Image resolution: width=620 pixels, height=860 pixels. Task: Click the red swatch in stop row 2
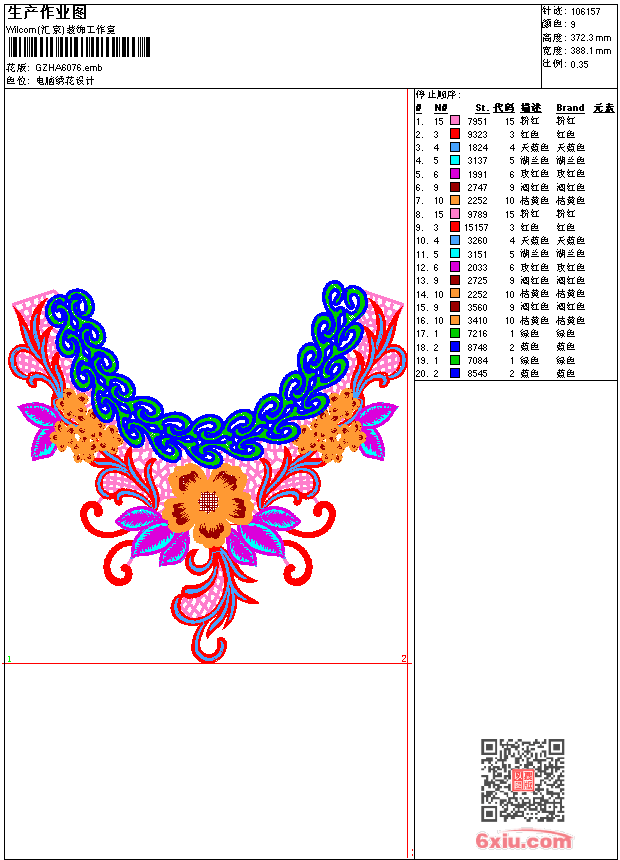pos(455,134)
